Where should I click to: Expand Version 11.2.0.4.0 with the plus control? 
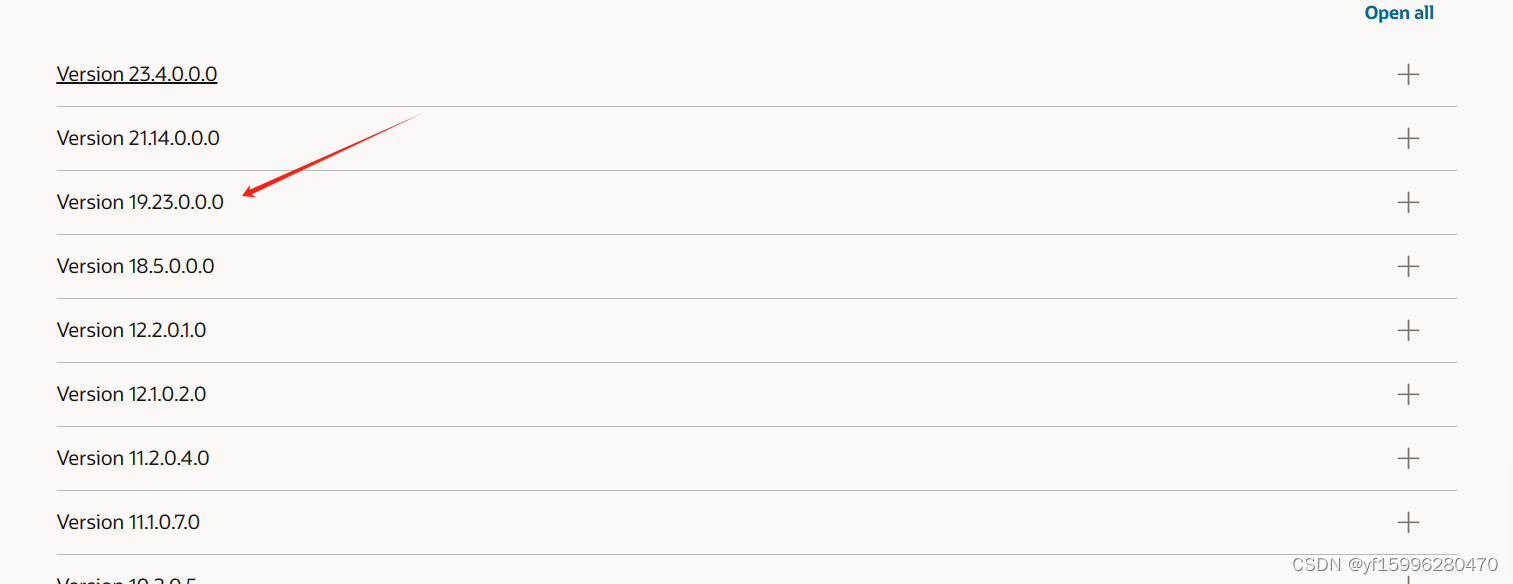(x=1407, y=458)
